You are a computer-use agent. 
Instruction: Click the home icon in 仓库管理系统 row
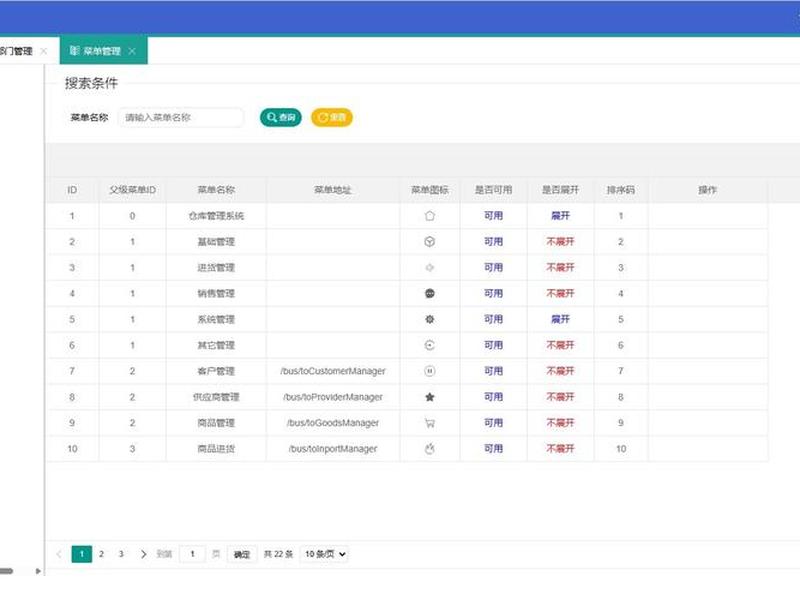click(x=430, y=216)
